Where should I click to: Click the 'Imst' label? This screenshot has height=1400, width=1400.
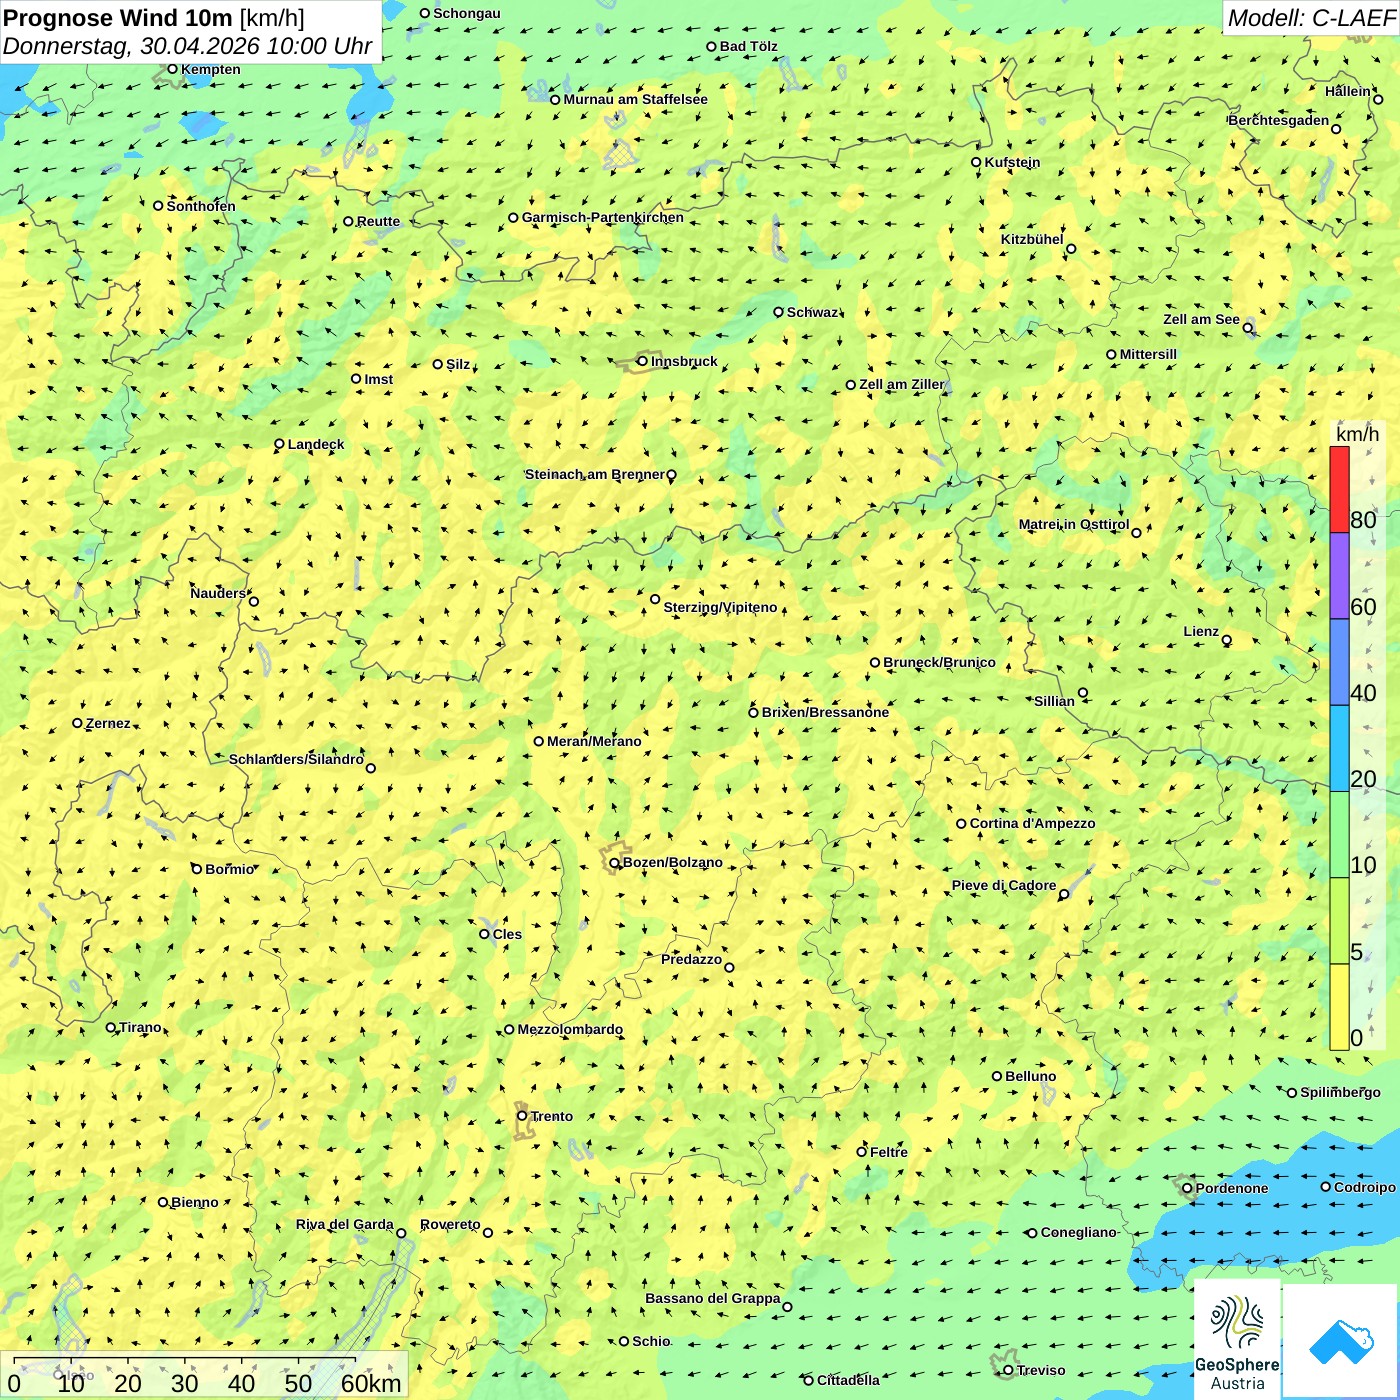pos(379,379)
